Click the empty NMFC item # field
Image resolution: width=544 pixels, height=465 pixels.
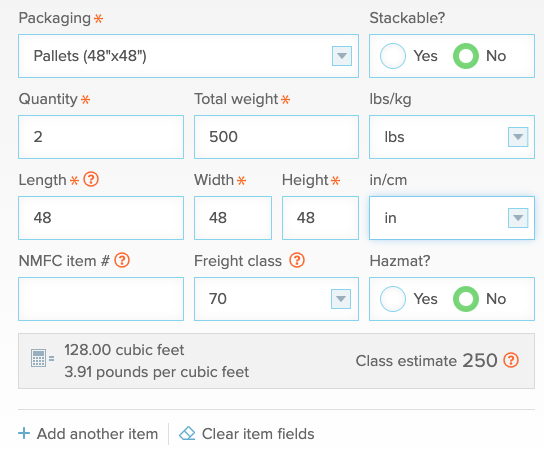tap(101, 299)
